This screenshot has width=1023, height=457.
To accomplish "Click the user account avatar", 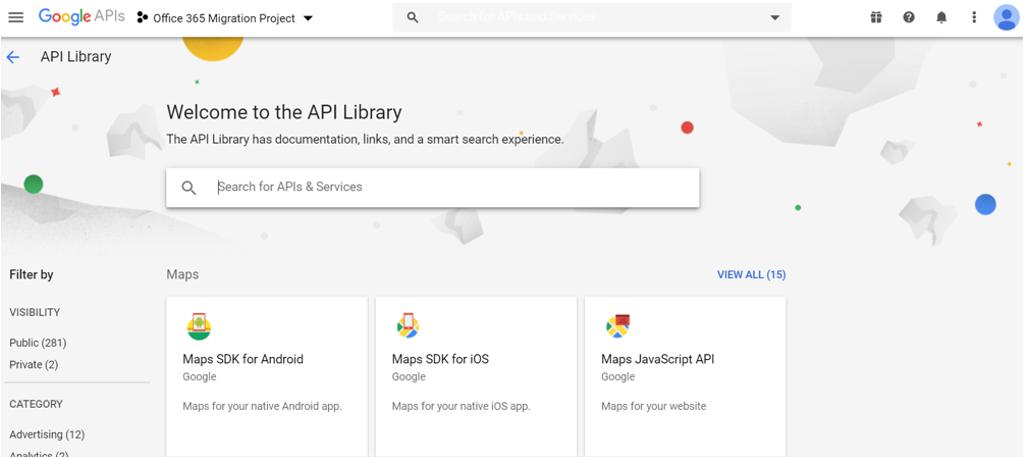I will [1005, 17].
